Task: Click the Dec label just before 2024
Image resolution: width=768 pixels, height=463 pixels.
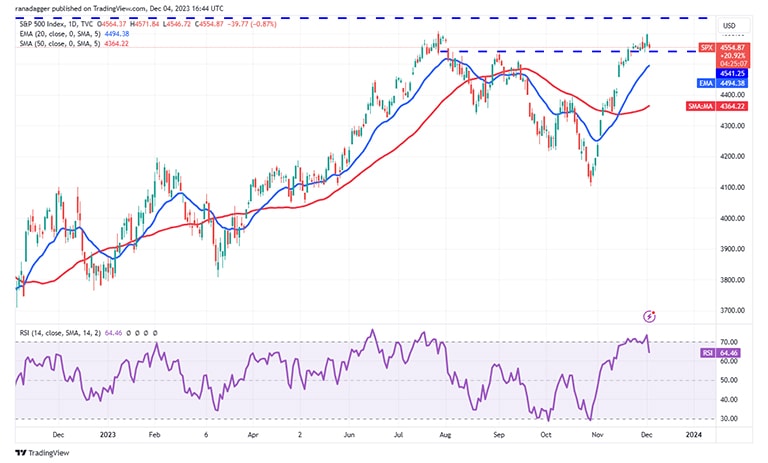Action: pos(647,435)
